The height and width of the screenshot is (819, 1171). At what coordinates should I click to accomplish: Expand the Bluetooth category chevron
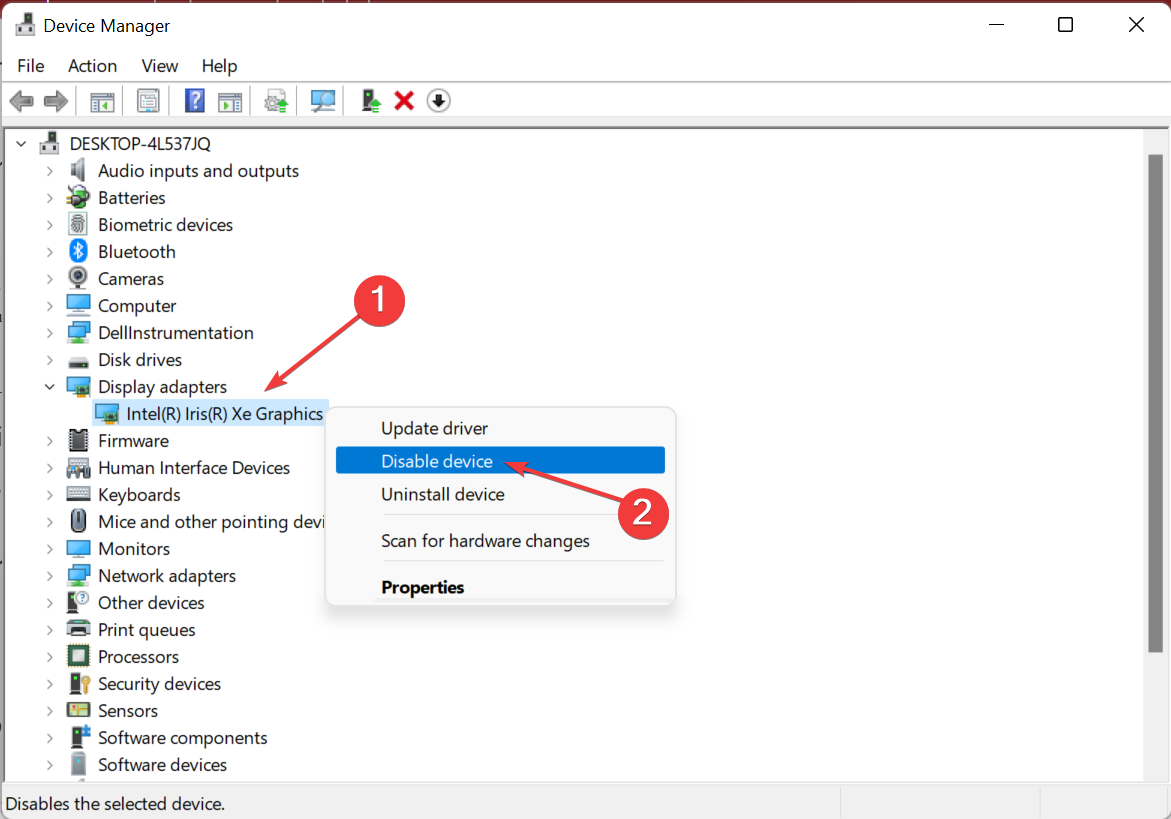coord(49,252)
